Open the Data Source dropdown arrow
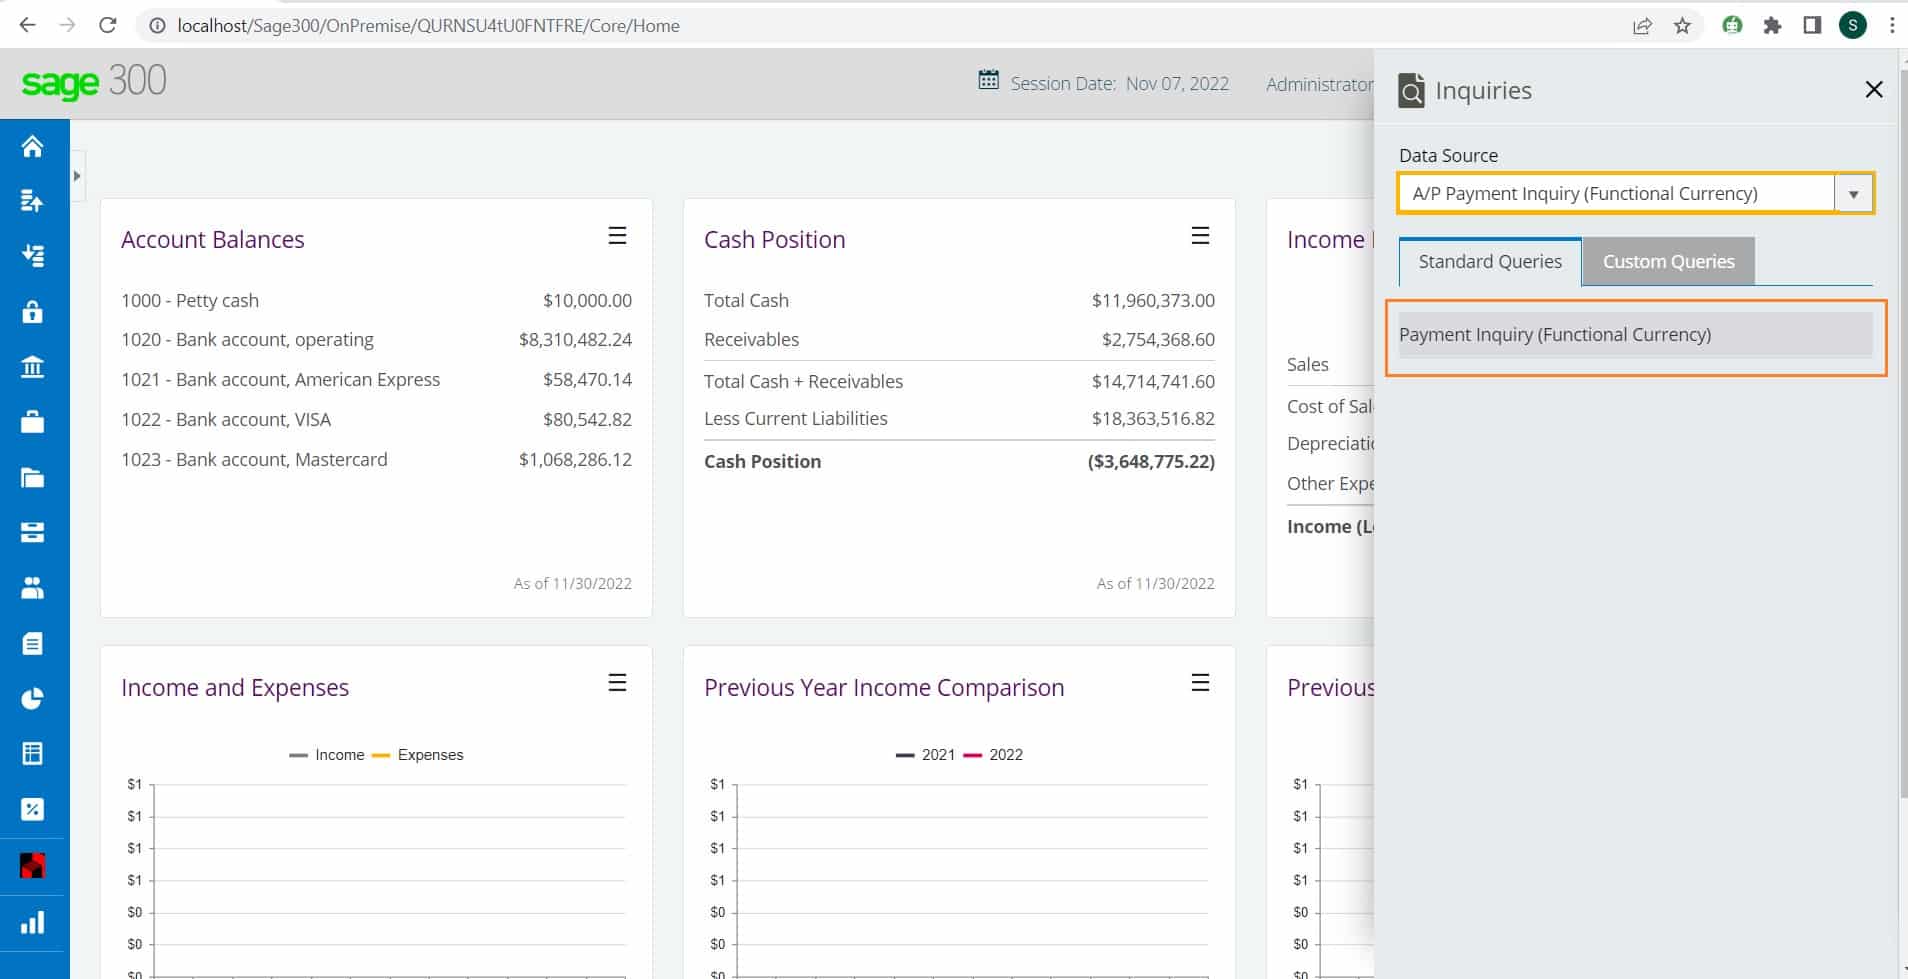 tap(1853, 194)
